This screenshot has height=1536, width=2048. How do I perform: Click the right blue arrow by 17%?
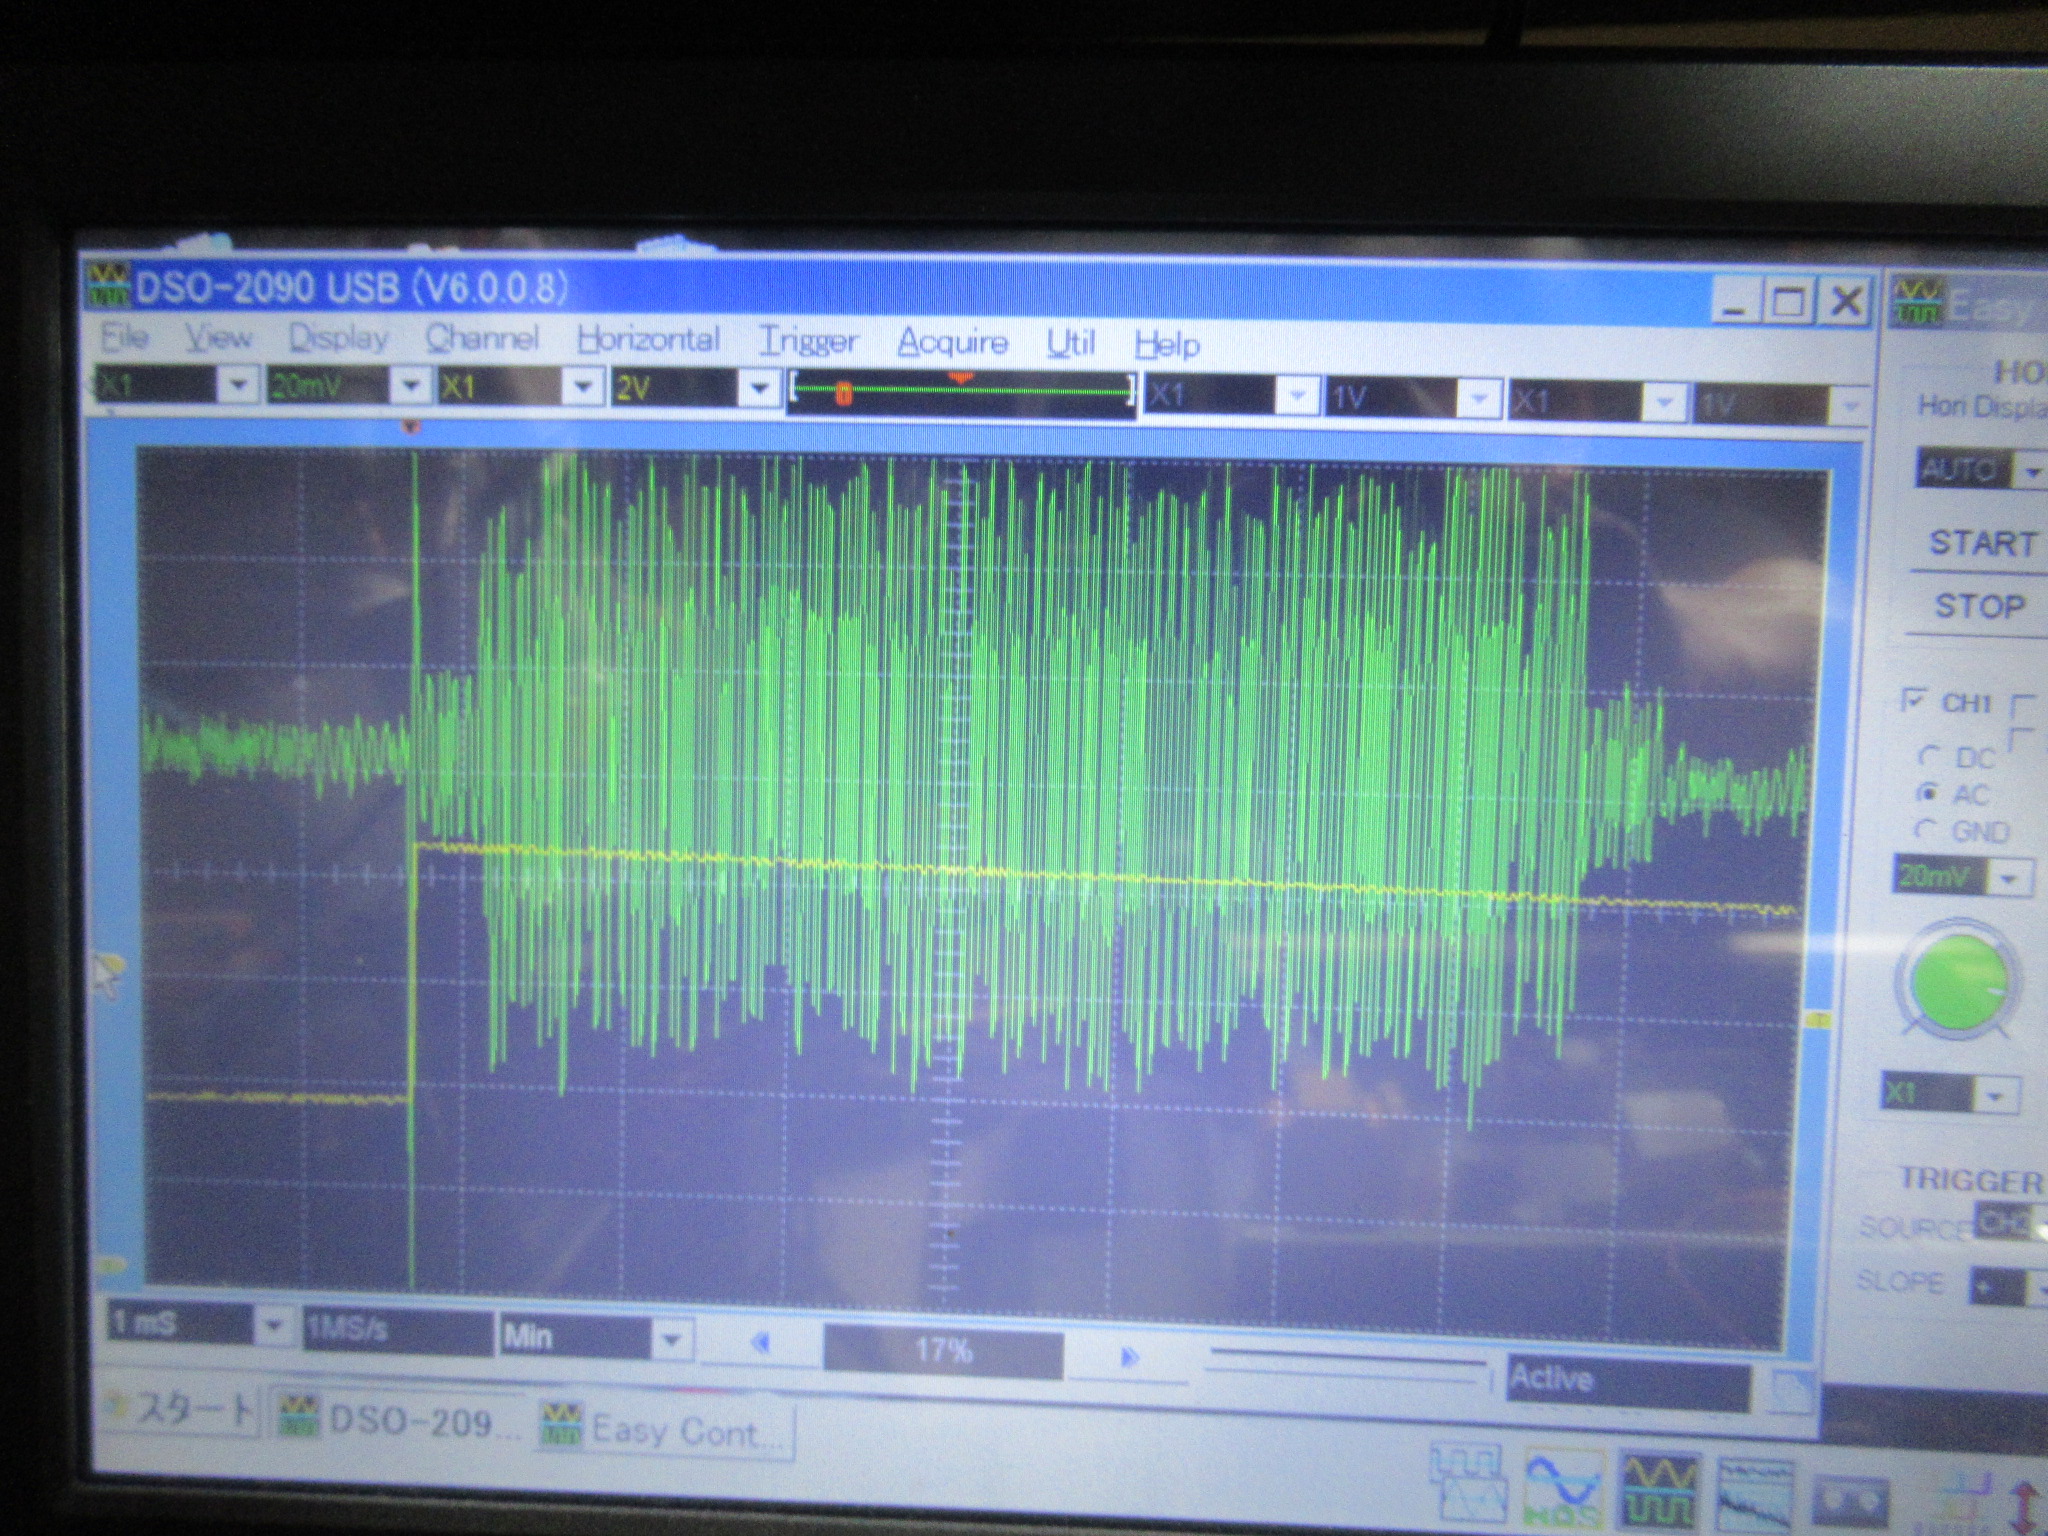coord(1130,1356)
